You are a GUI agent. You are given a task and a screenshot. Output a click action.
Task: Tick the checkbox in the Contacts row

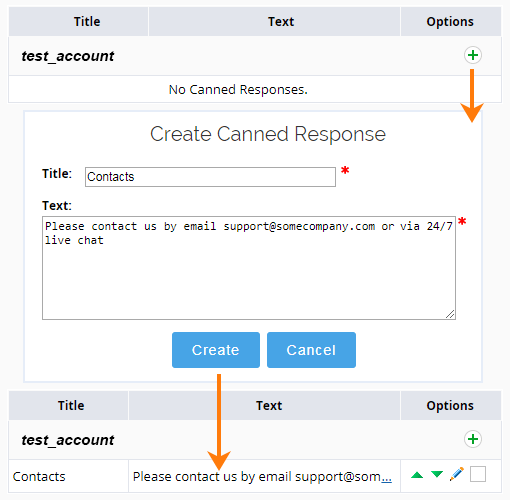click(x=478, y=474)
